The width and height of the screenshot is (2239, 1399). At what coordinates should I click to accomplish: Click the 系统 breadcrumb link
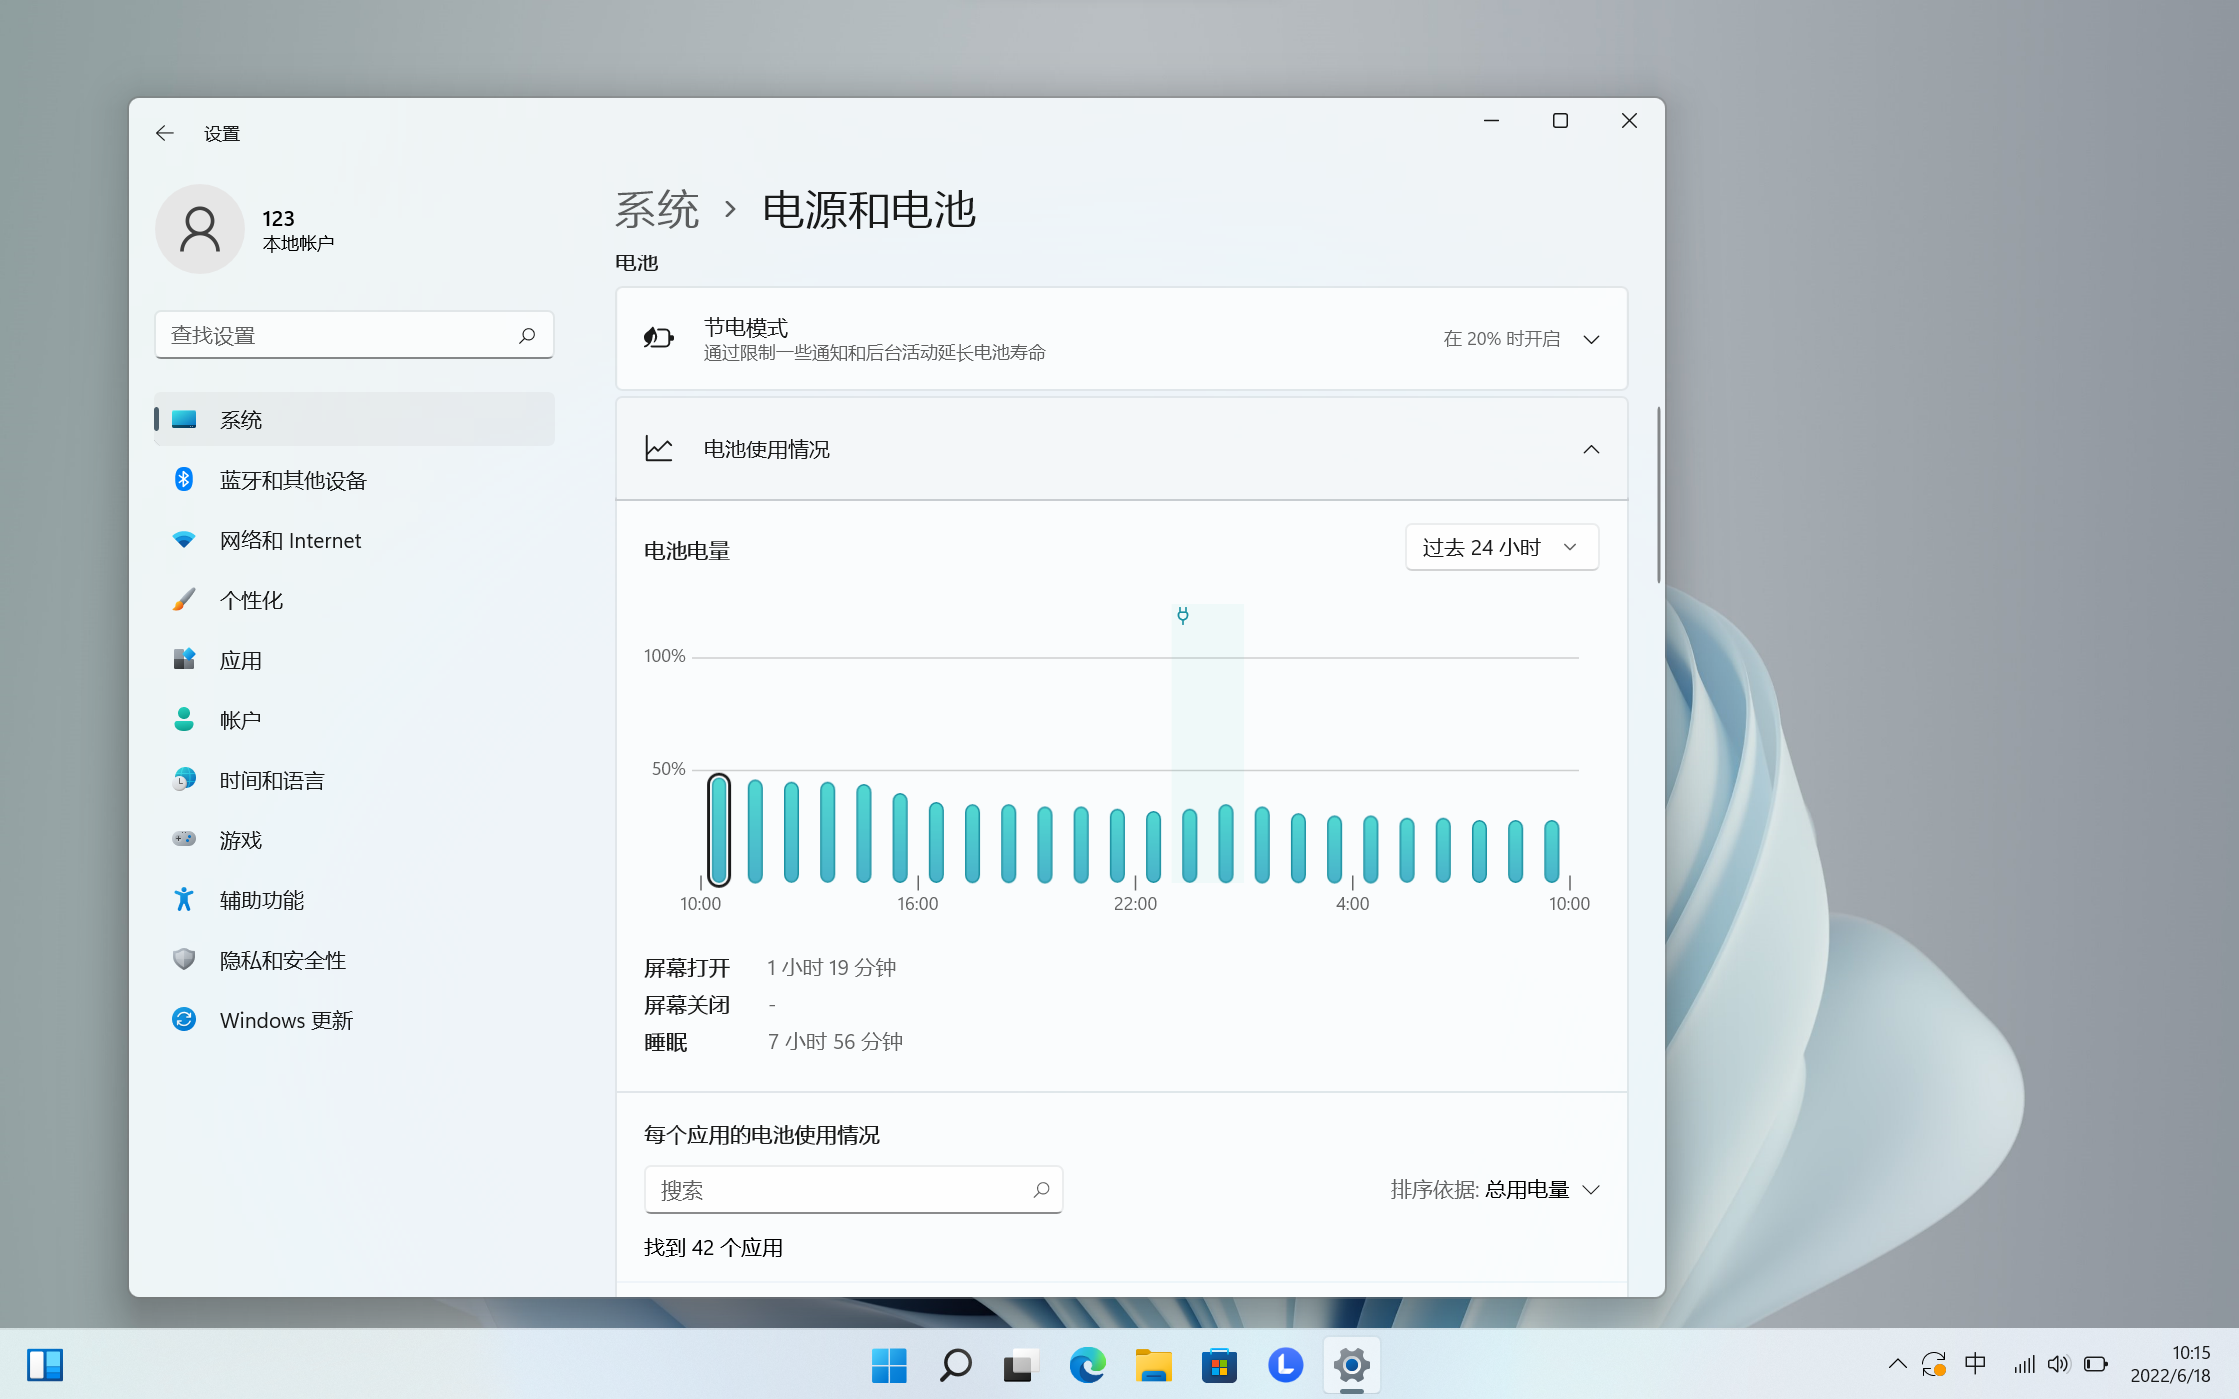(x=657, y=210)
